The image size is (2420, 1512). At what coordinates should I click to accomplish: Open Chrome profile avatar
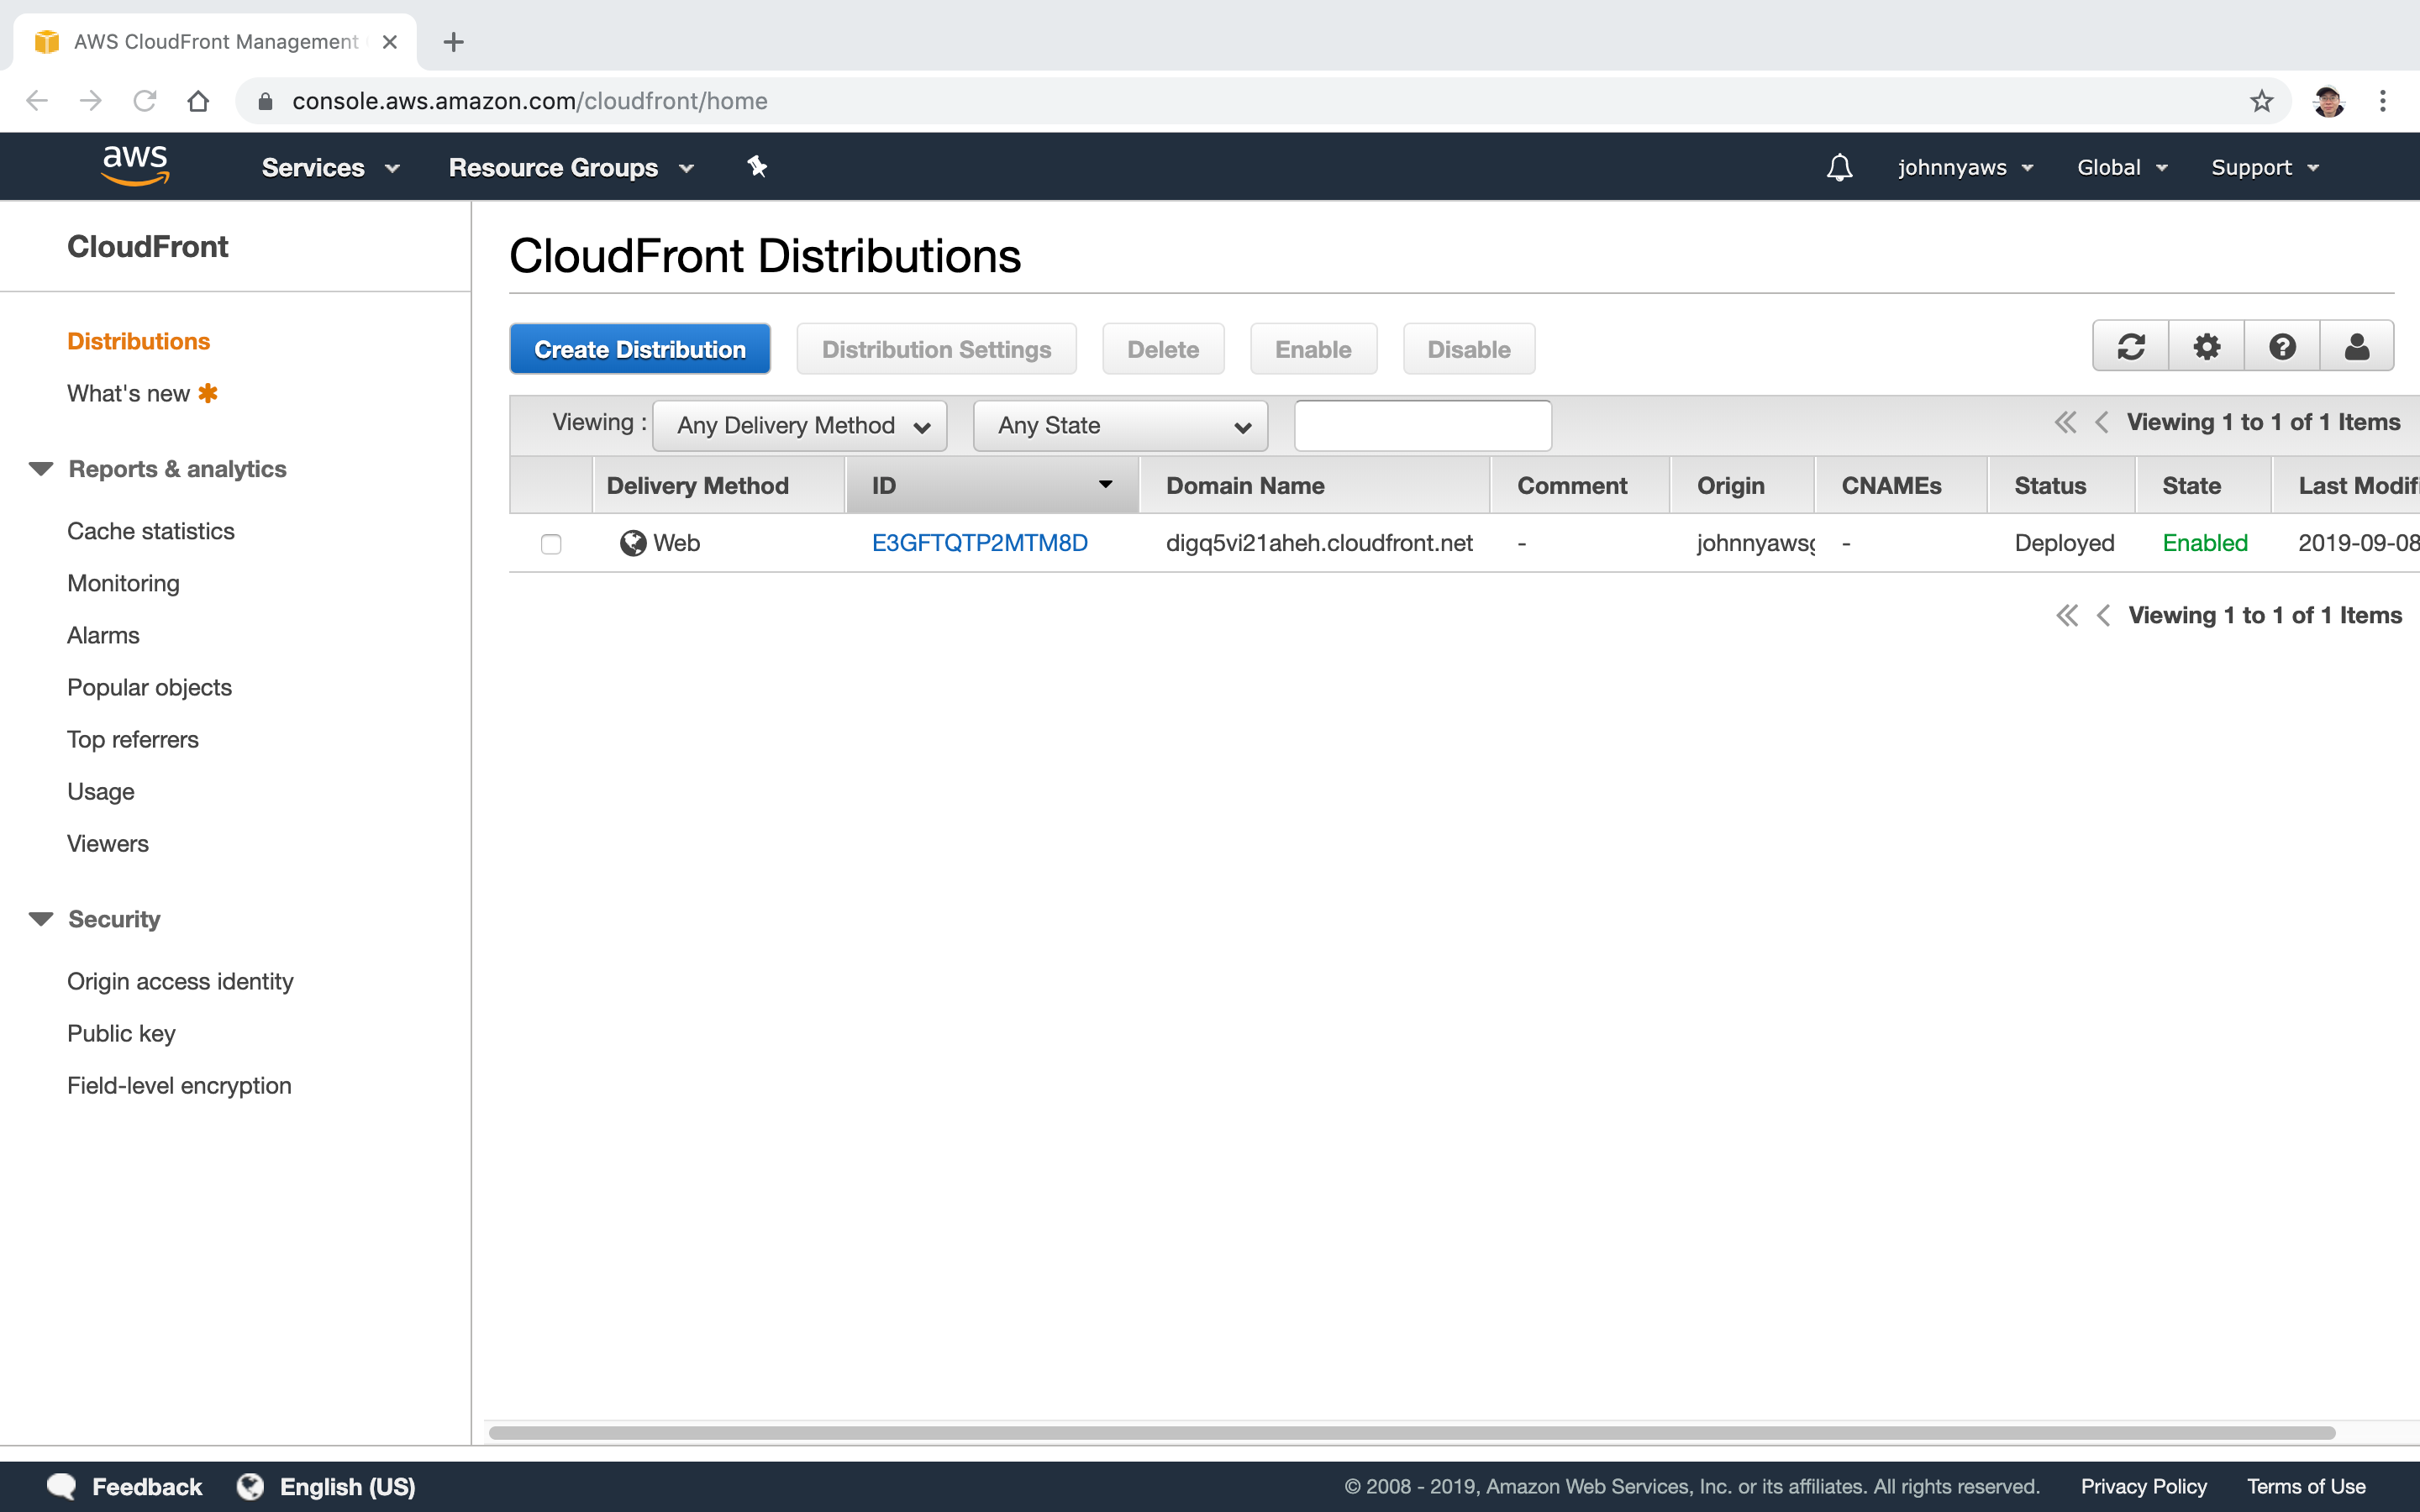tap(2329, 101)
